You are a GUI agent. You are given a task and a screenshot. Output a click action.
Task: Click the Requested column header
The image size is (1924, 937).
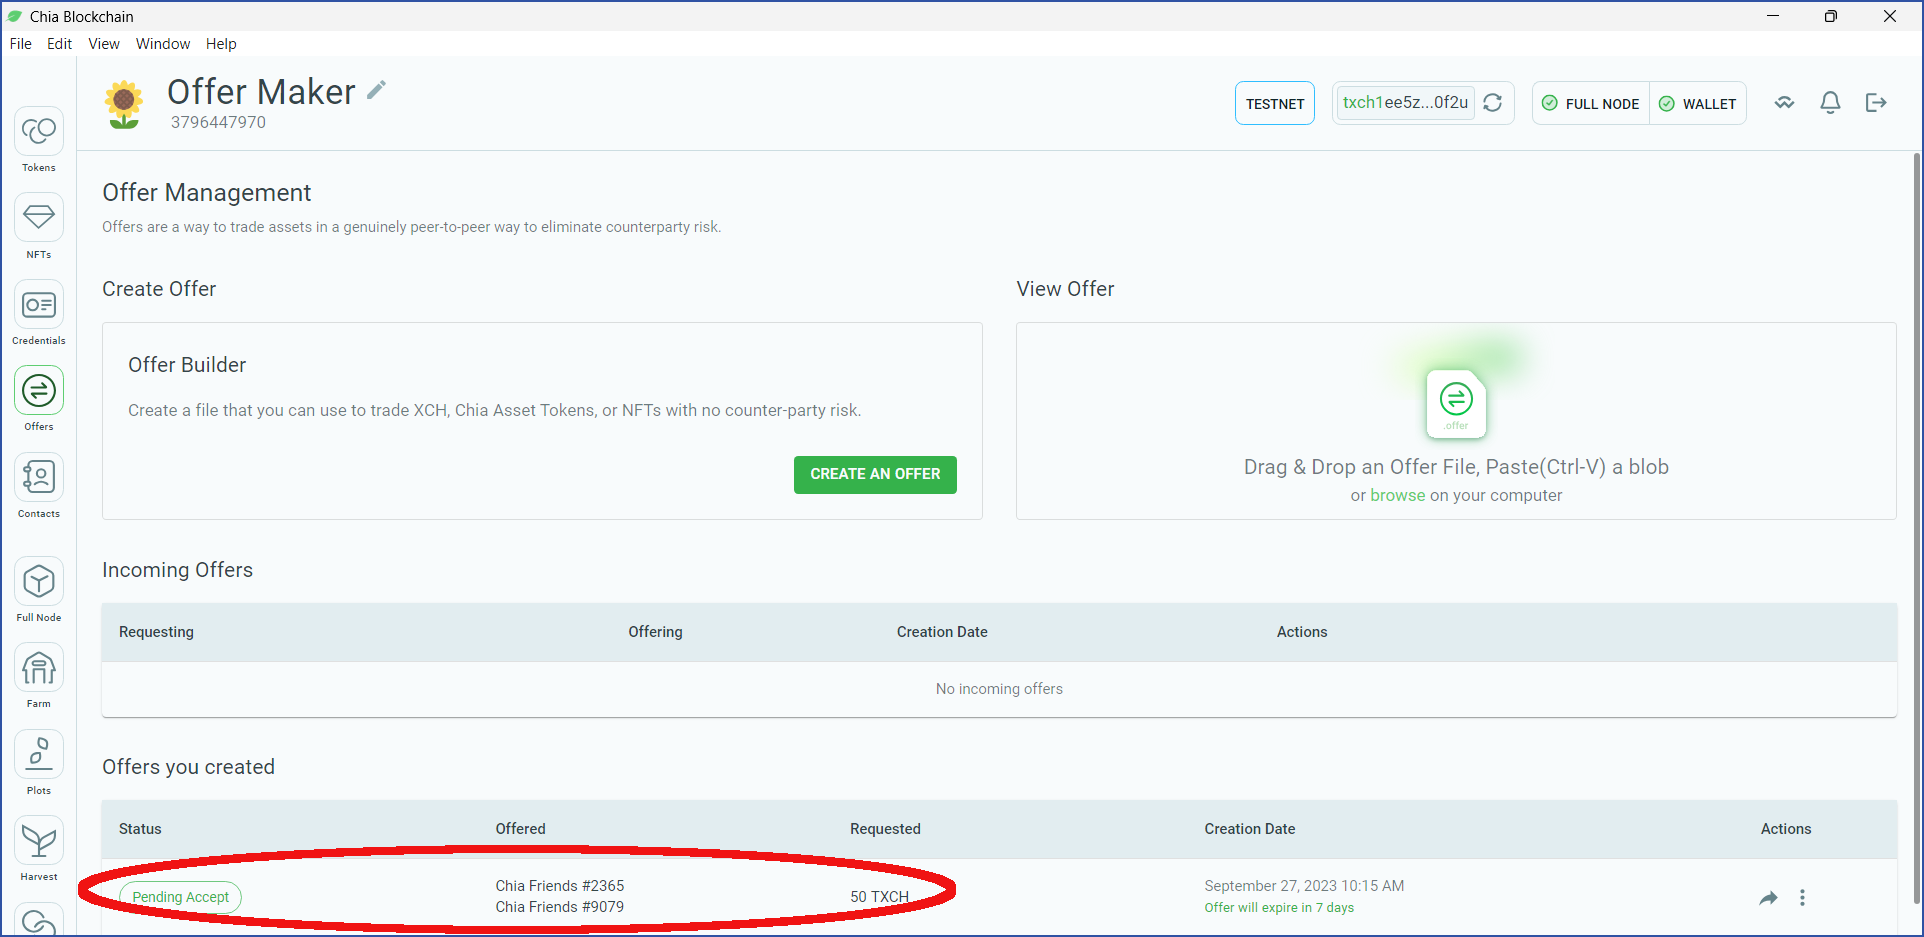click(885, 829)
